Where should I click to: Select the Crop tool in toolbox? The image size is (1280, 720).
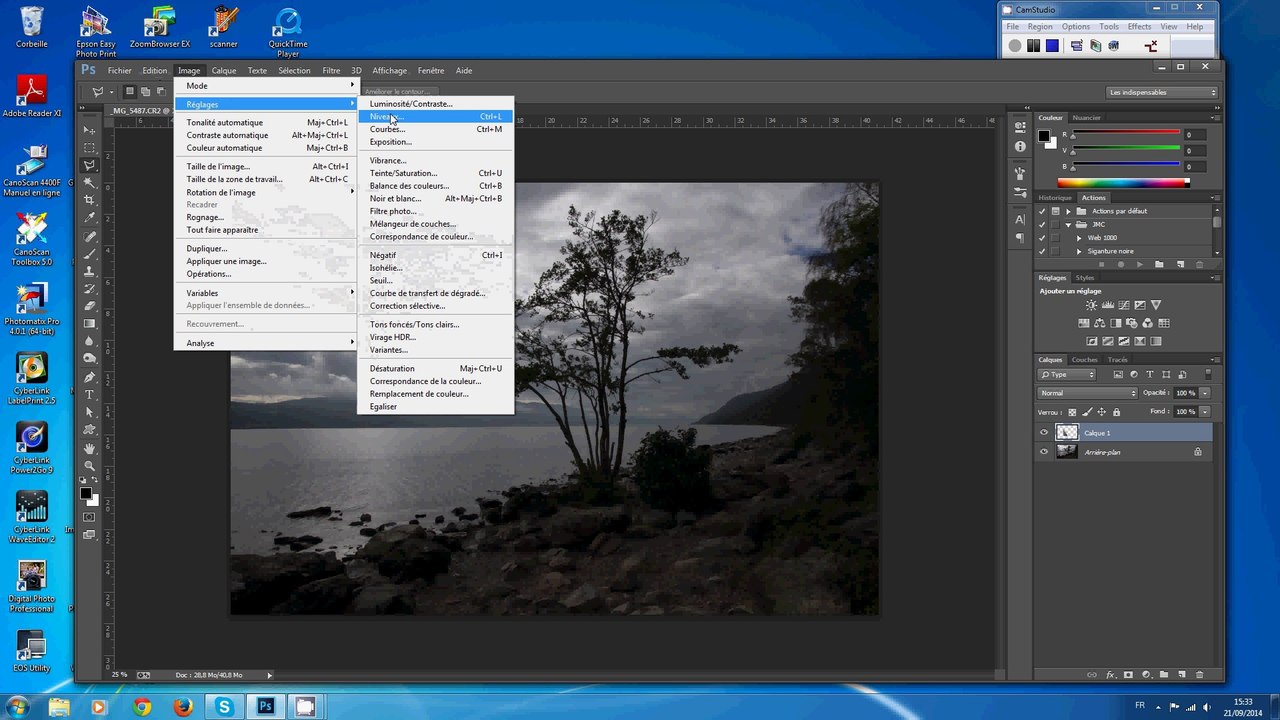(x=90, y=198)
